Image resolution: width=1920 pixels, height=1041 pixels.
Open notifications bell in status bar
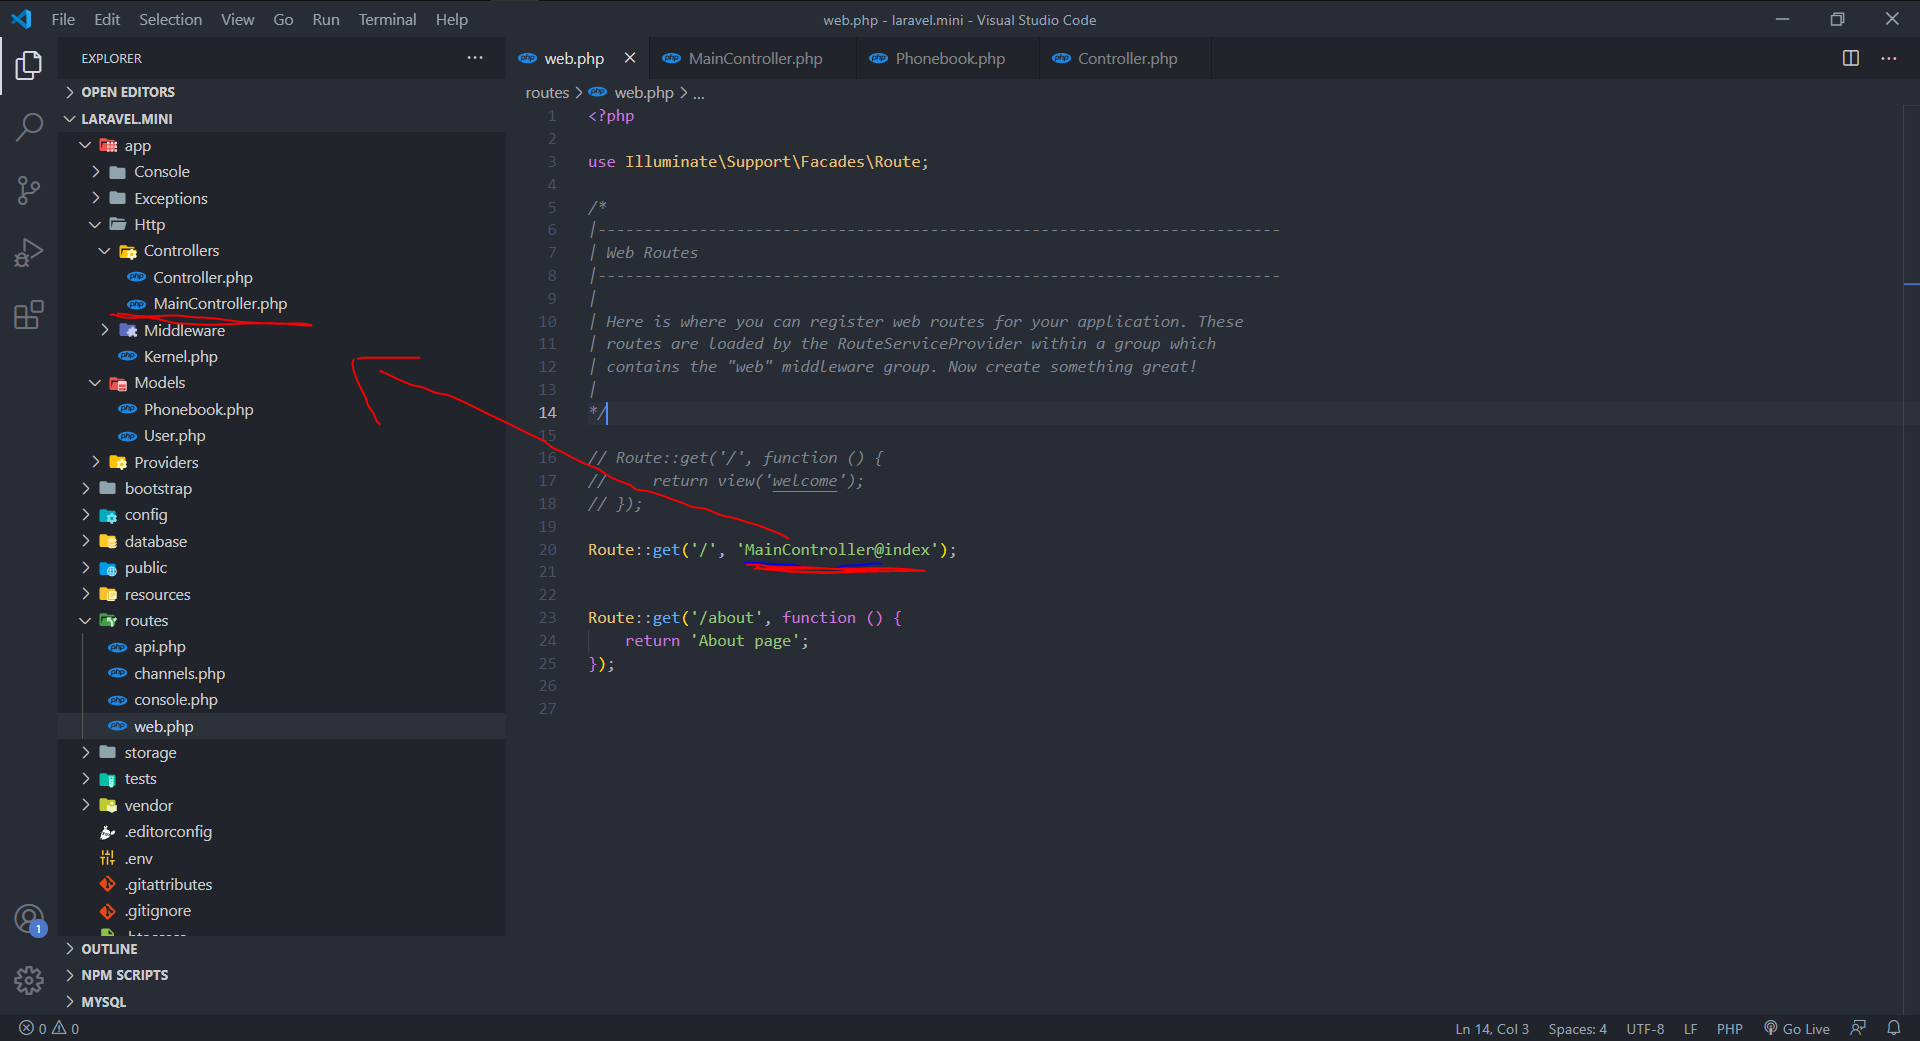1894,1028
